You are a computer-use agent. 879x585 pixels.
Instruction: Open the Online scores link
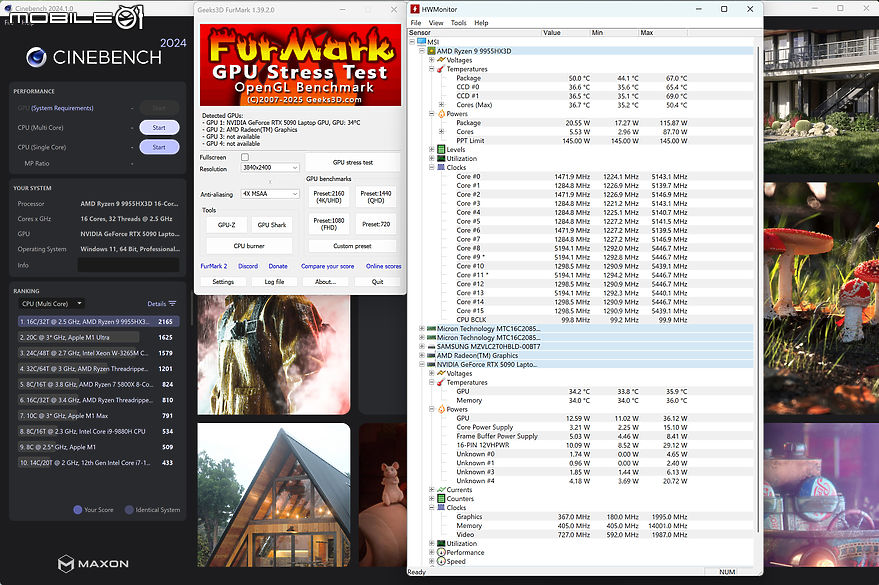[x=383, y=266]
